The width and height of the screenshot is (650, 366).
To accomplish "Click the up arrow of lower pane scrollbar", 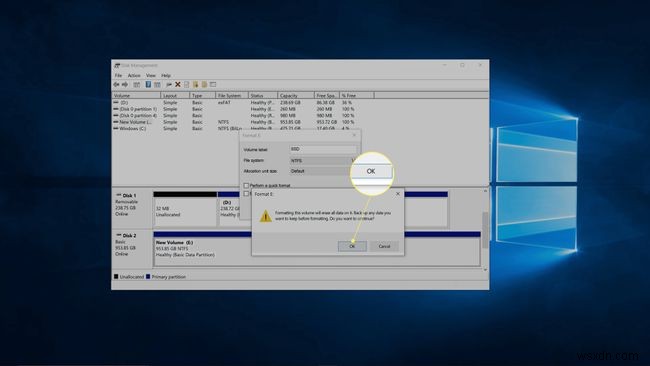I will pyautogui.click(x=485, y=191).
